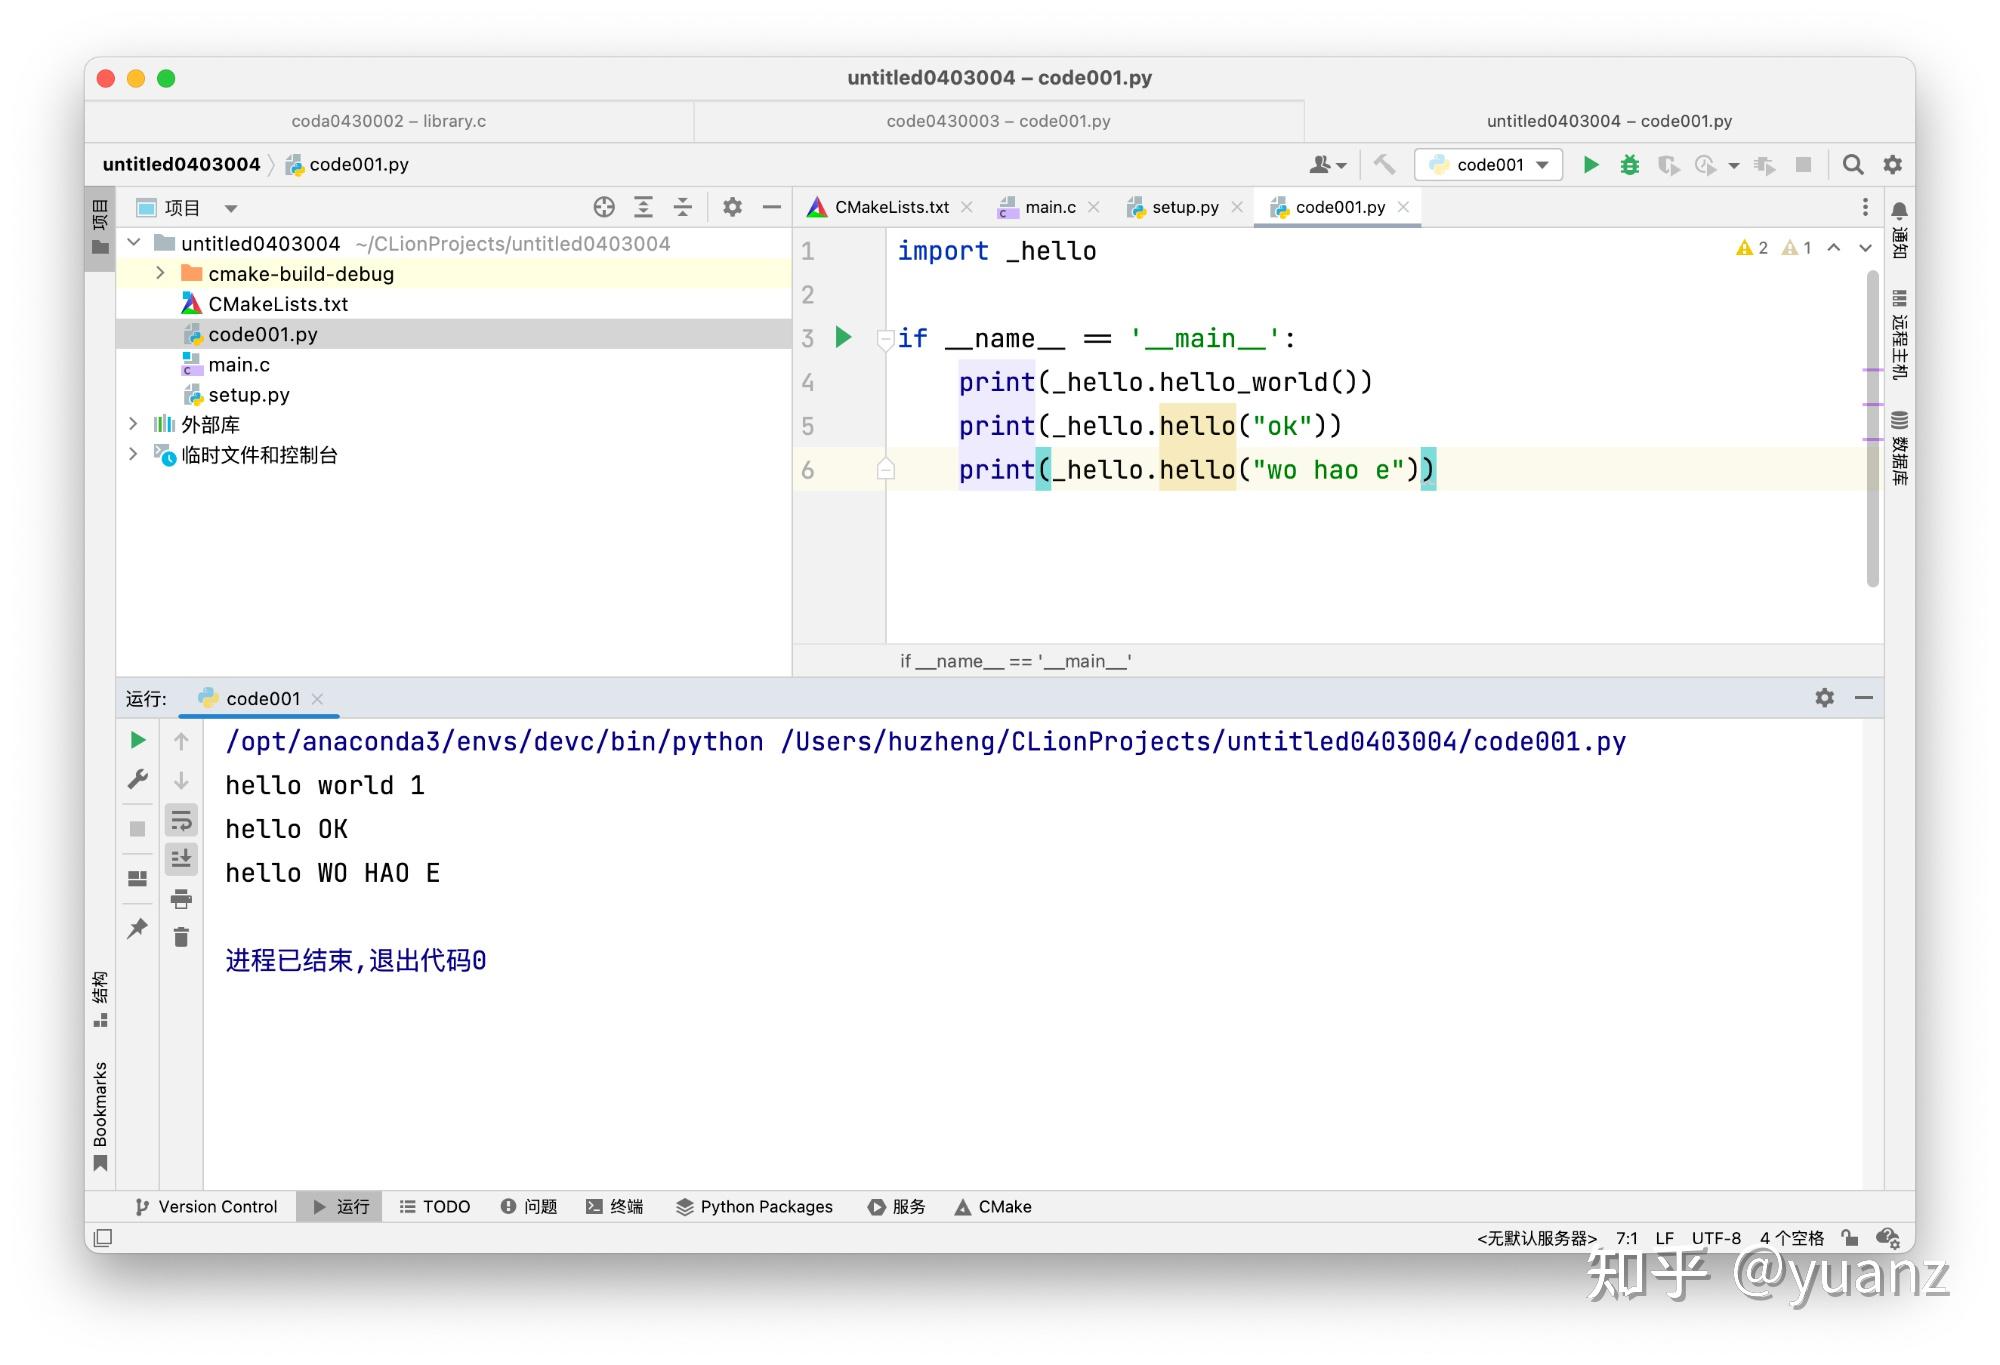Open the Project view dropdown
This screenshot has width=2000, height=1365.
click(x=231, y=208)
